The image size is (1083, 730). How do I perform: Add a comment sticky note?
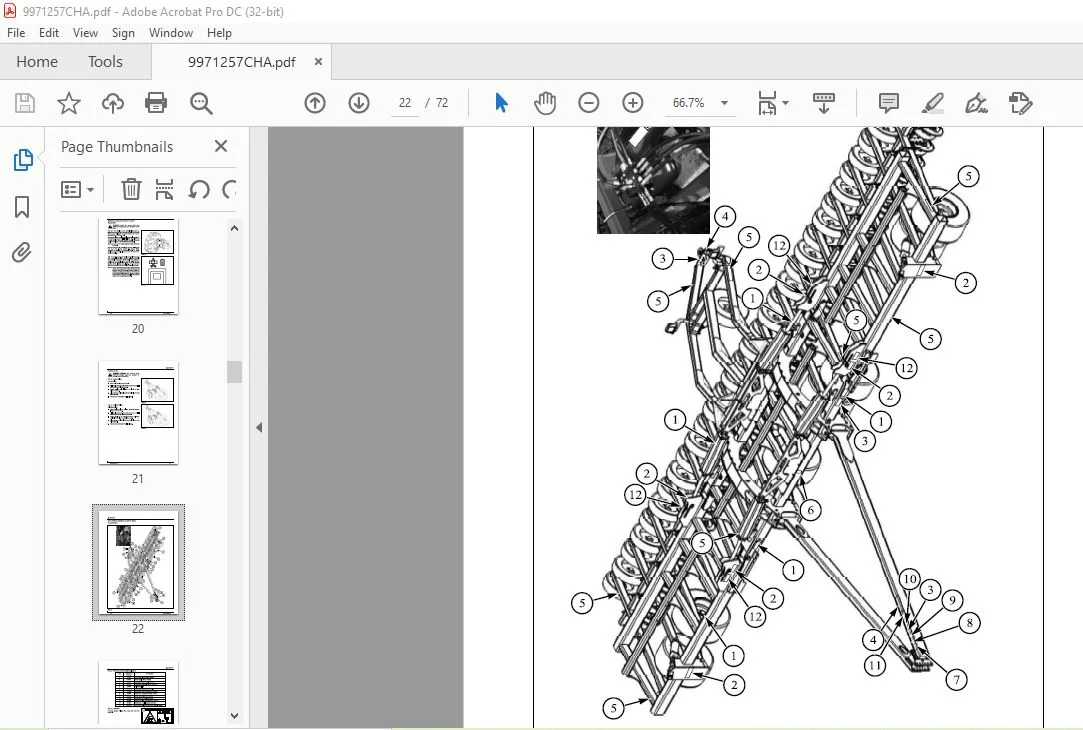pyautogui.click(x=888, y=103)
